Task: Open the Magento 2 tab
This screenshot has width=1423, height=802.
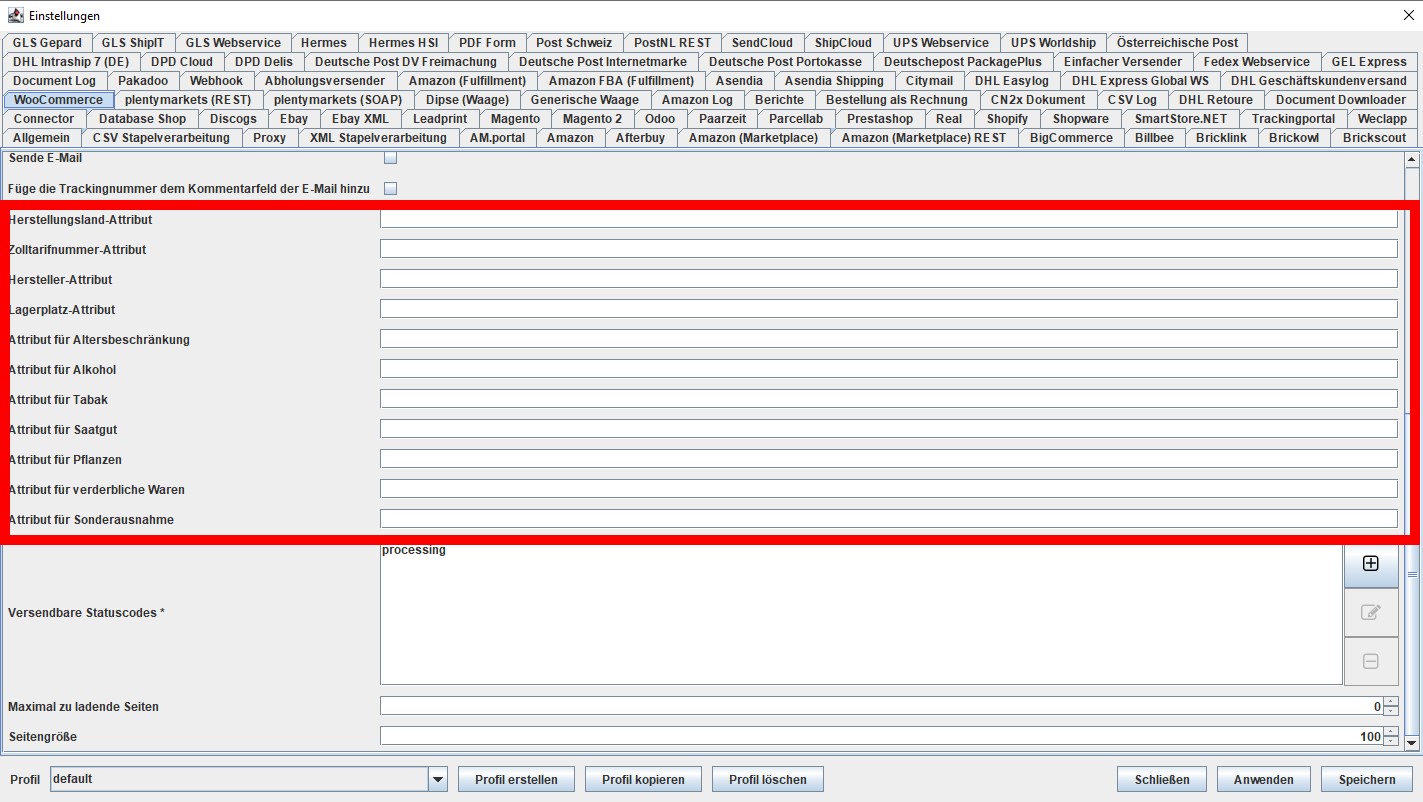Action: tap(592, 119)
